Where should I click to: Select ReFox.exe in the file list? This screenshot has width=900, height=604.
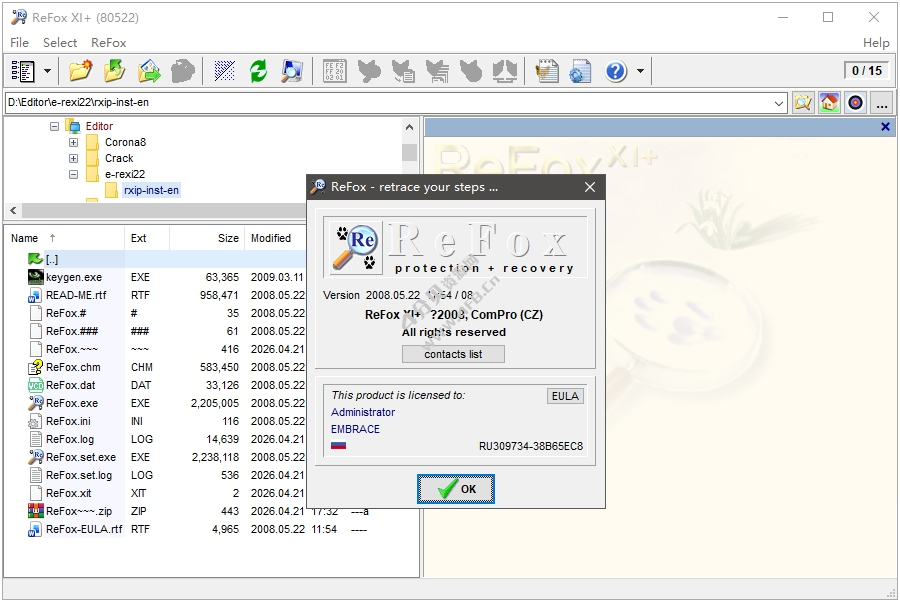click(72, 403)
